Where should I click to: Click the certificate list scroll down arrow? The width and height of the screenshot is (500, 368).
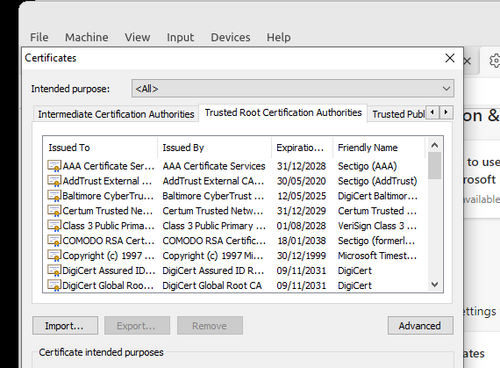[434, 284]
